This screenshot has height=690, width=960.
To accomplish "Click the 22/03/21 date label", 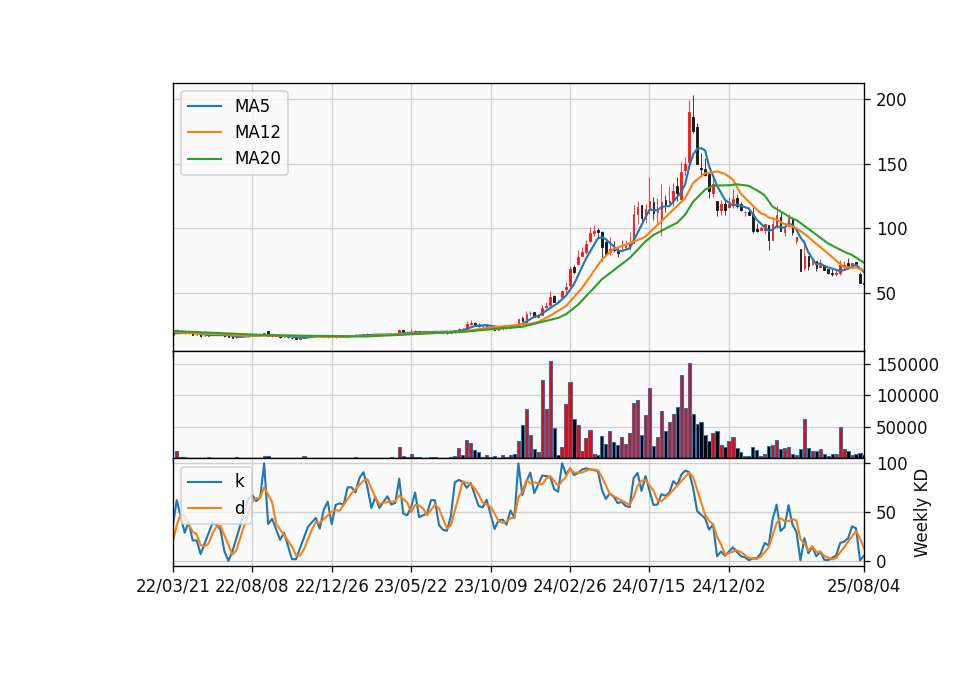I will click(173, 586).
